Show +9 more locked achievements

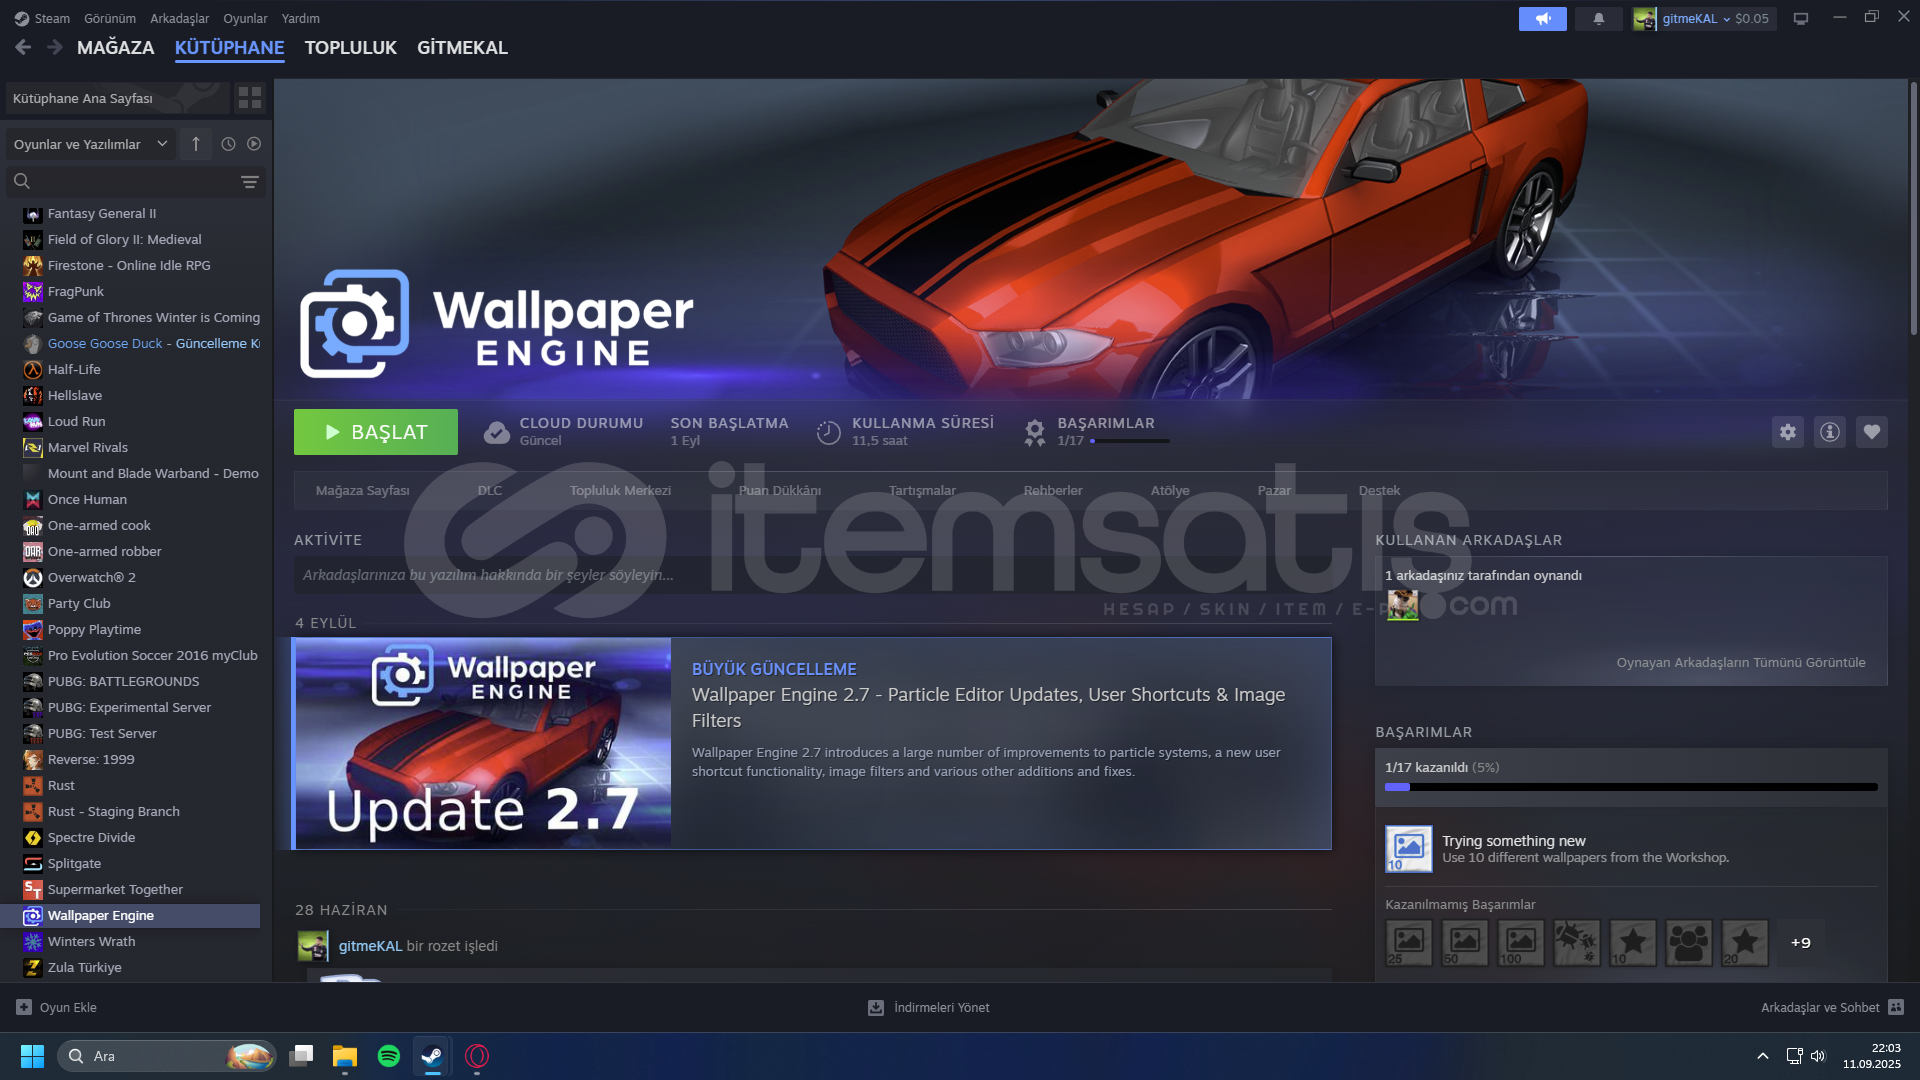pos(1801,943)
